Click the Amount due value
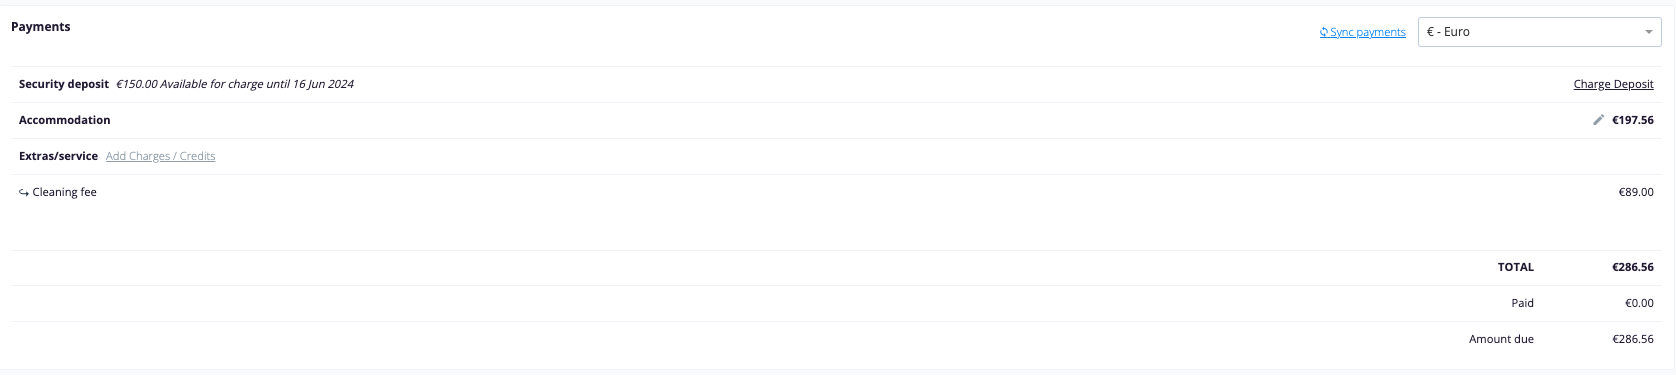This screenshot has height=375, width=1676. tap(1632, 339)
